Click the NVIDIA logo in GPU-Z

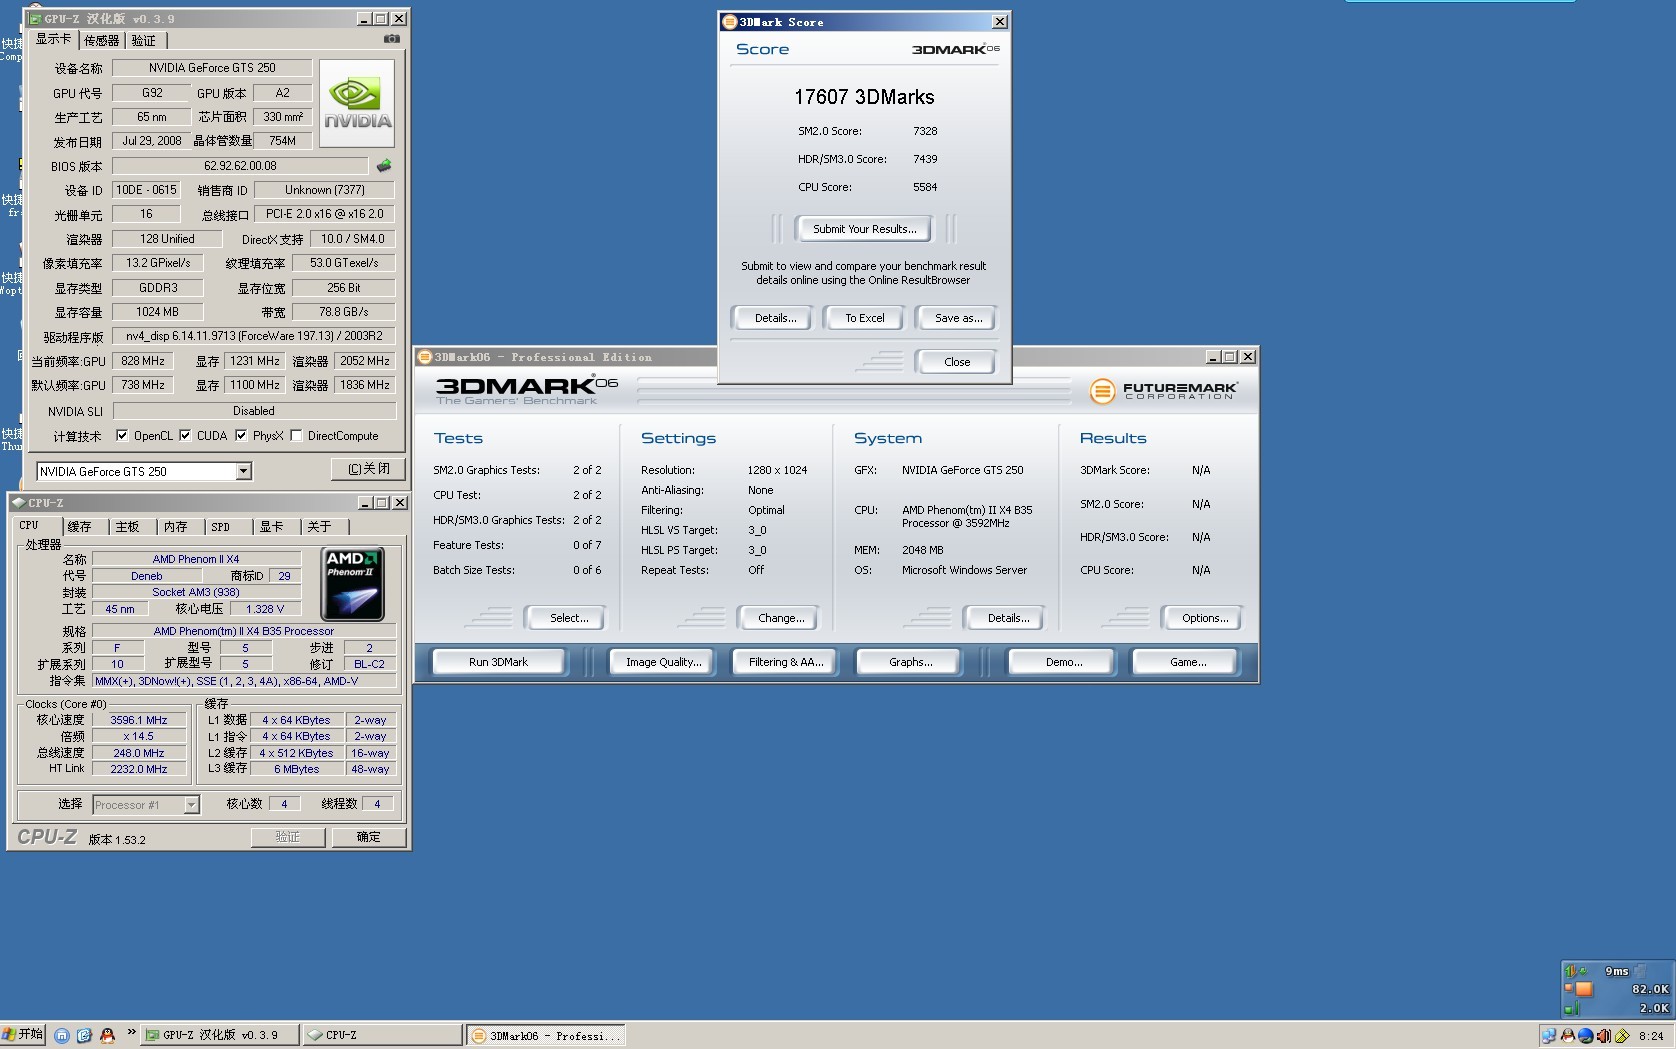[x=357, y=103]
